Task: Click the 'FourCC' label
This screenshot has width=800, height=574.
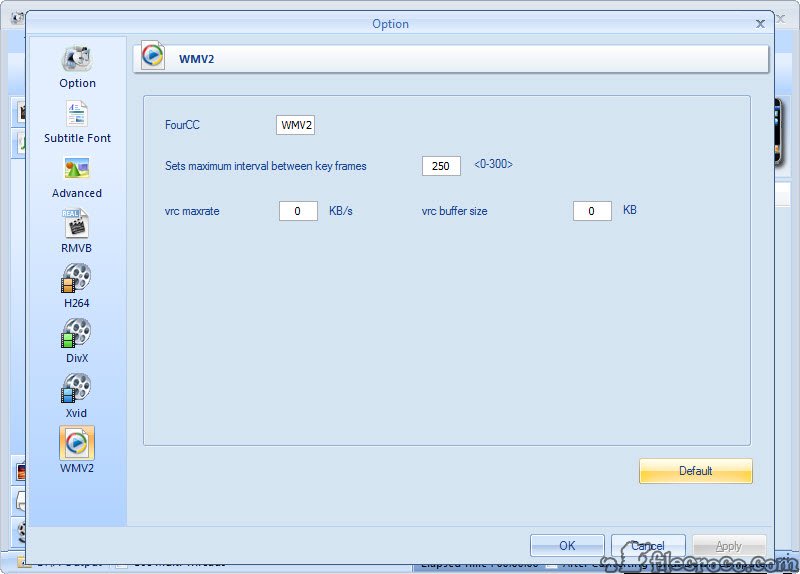Action: [182, 125]
